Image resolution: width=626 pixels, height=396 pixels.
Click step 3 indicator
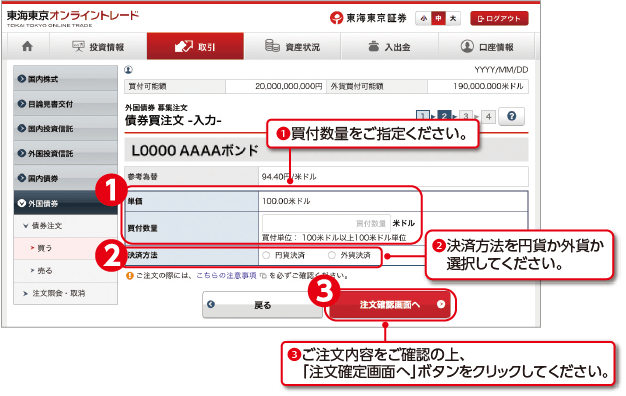(466, 116)
